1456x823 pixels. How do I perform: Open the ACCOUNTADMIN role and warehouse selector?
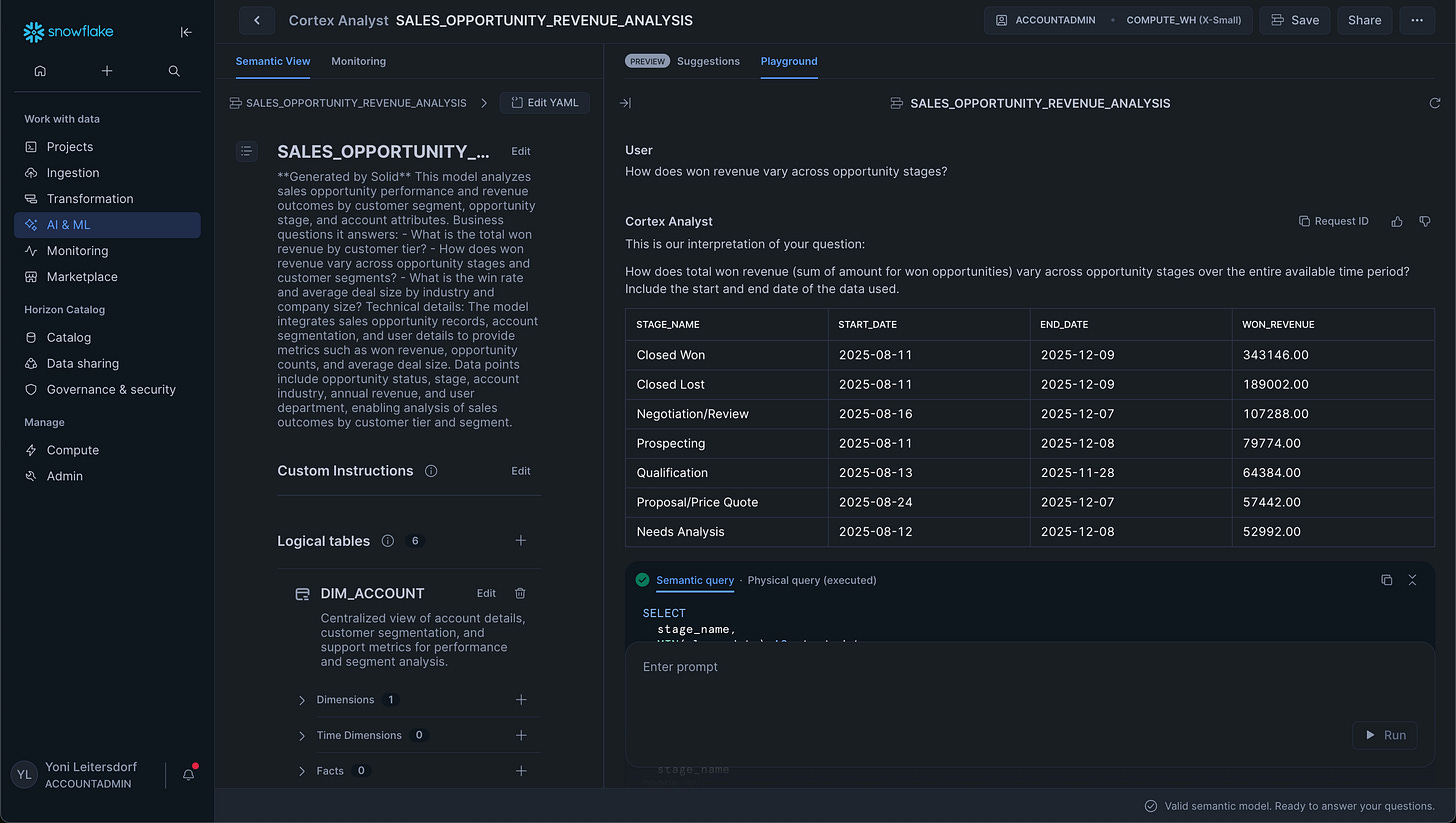point(1118,20)
